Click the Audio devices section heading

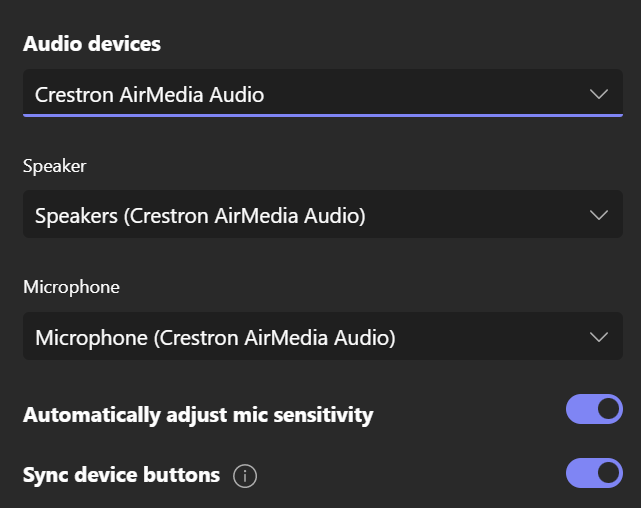coord(92,44)
